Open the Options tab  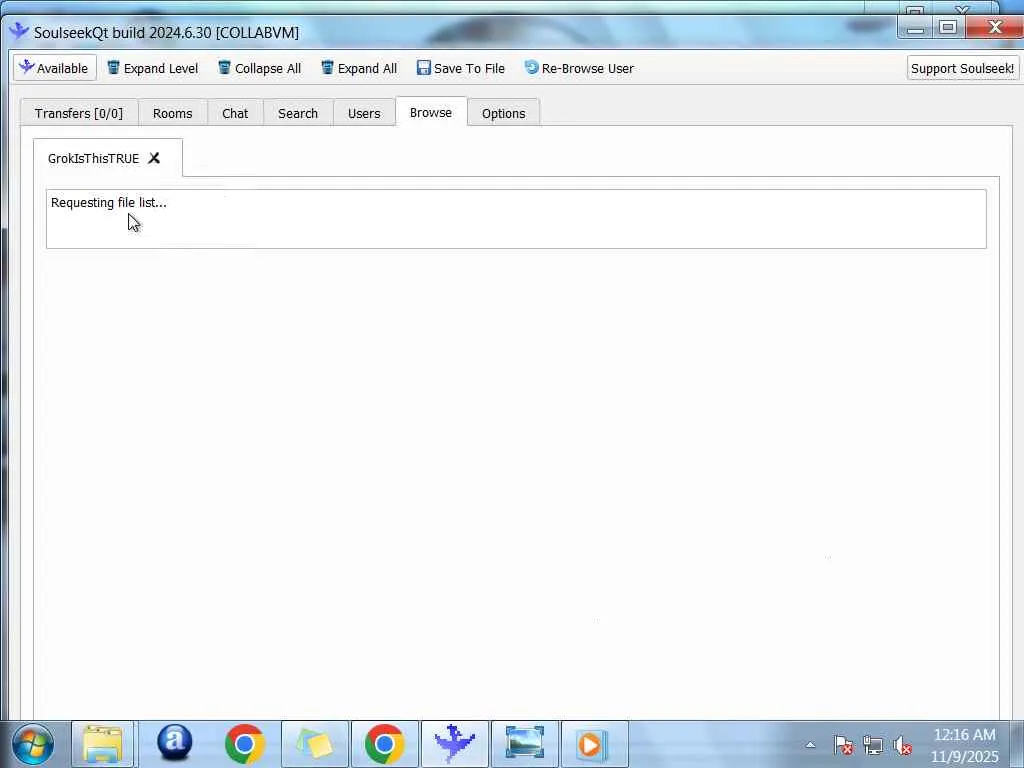(504, 113)
